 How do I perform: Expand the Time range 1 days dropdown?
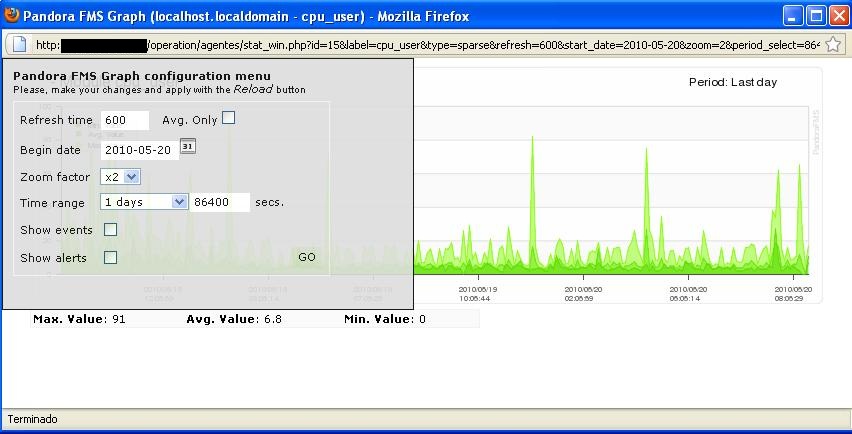point(144,202)
